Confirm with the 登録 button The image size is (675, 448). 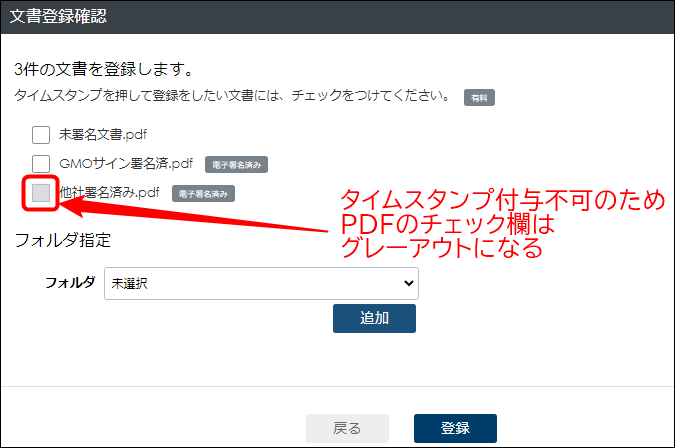pyautogui.click(x=455, y=428)
